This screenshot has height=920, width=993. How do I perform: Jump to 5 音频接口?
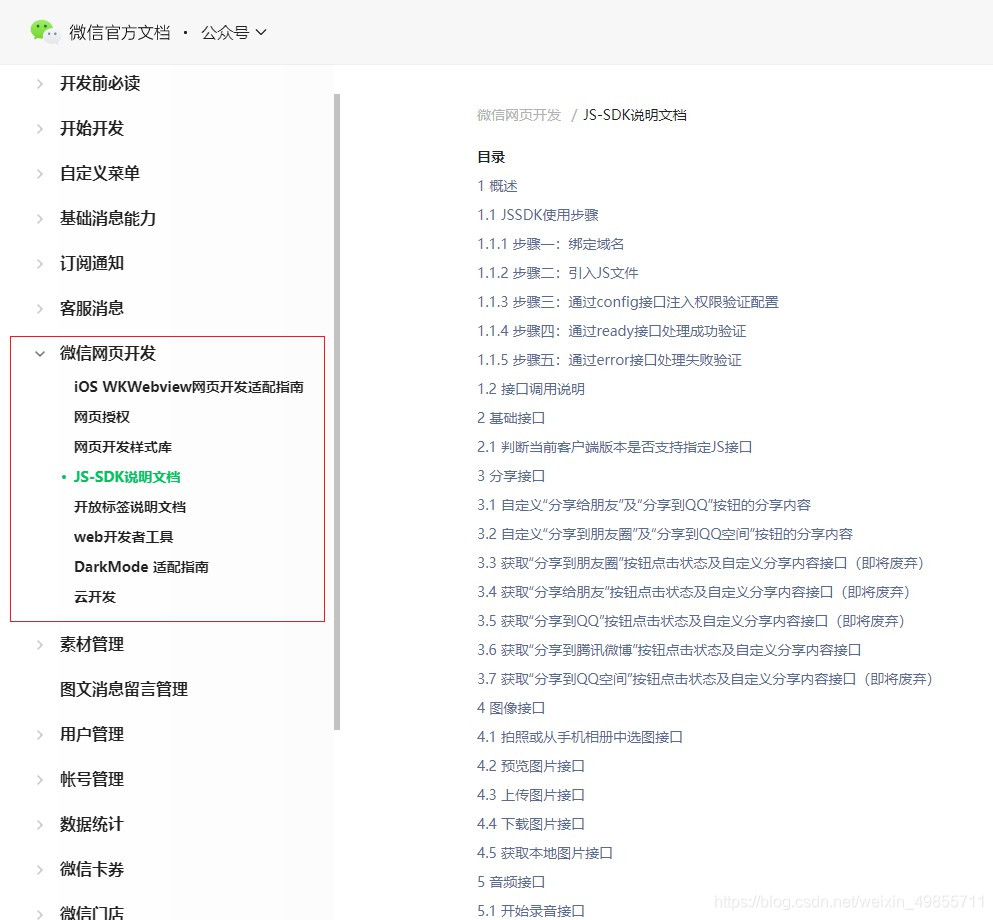(x=511, y=882)
